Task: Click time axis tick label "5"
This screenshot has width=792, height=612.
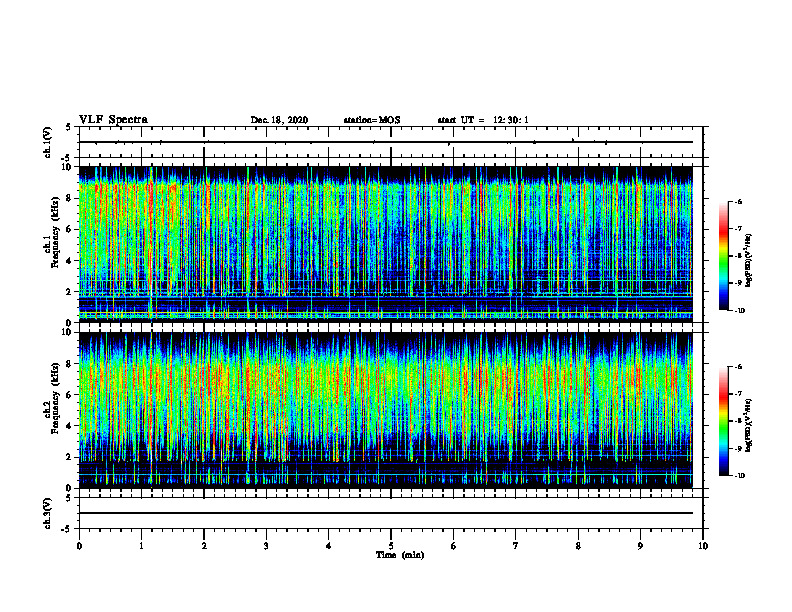Action: tap(391, 546)
